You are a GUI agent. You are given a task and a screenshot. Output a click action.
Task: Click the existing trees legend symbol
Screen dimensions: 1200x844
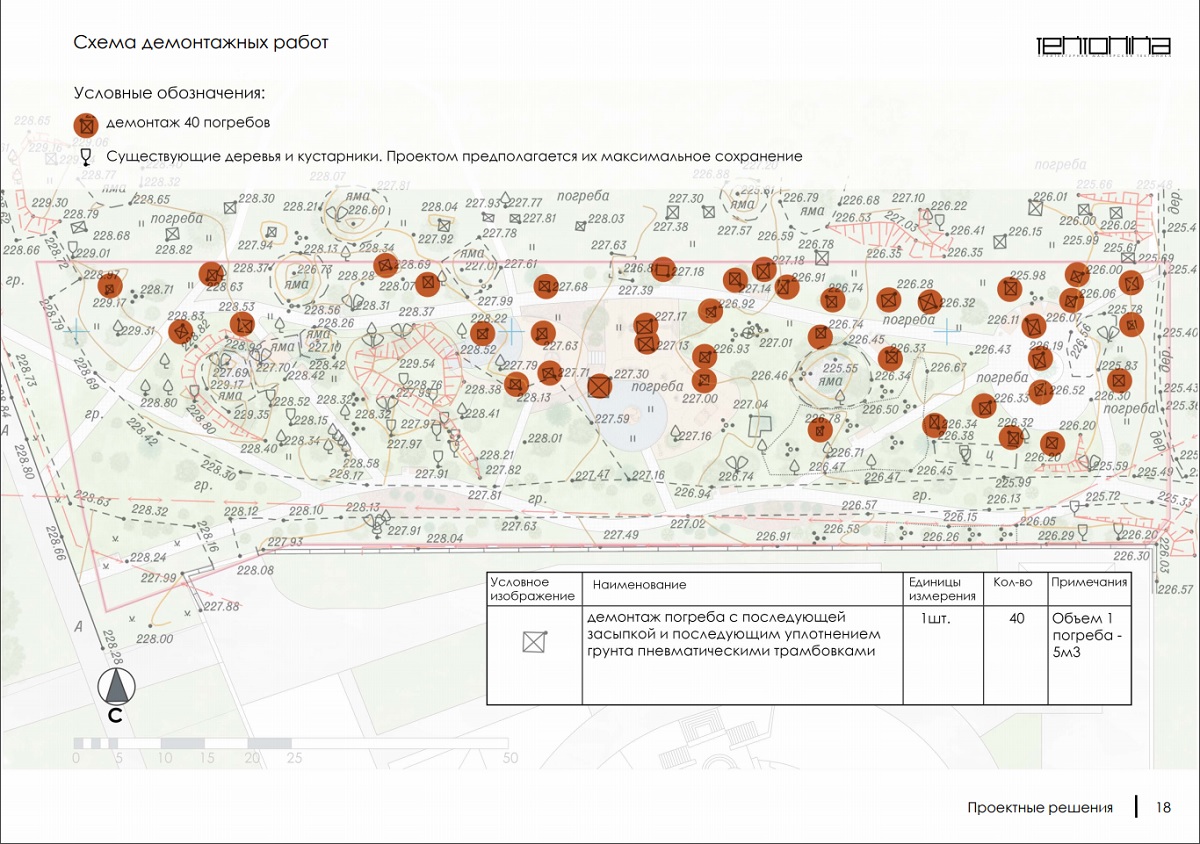click(x=87, y=157)
